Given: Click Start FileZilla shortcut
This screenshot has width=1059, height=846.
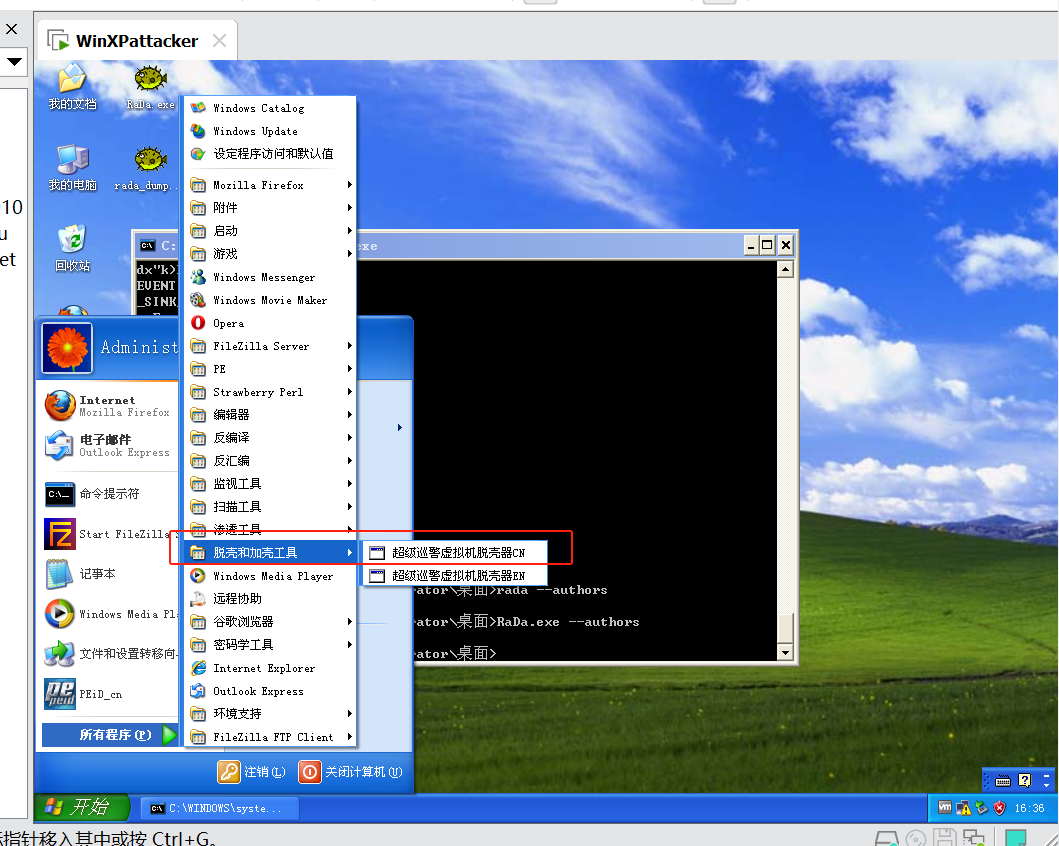Looking at the screenshot, I should tap(108, 534).
